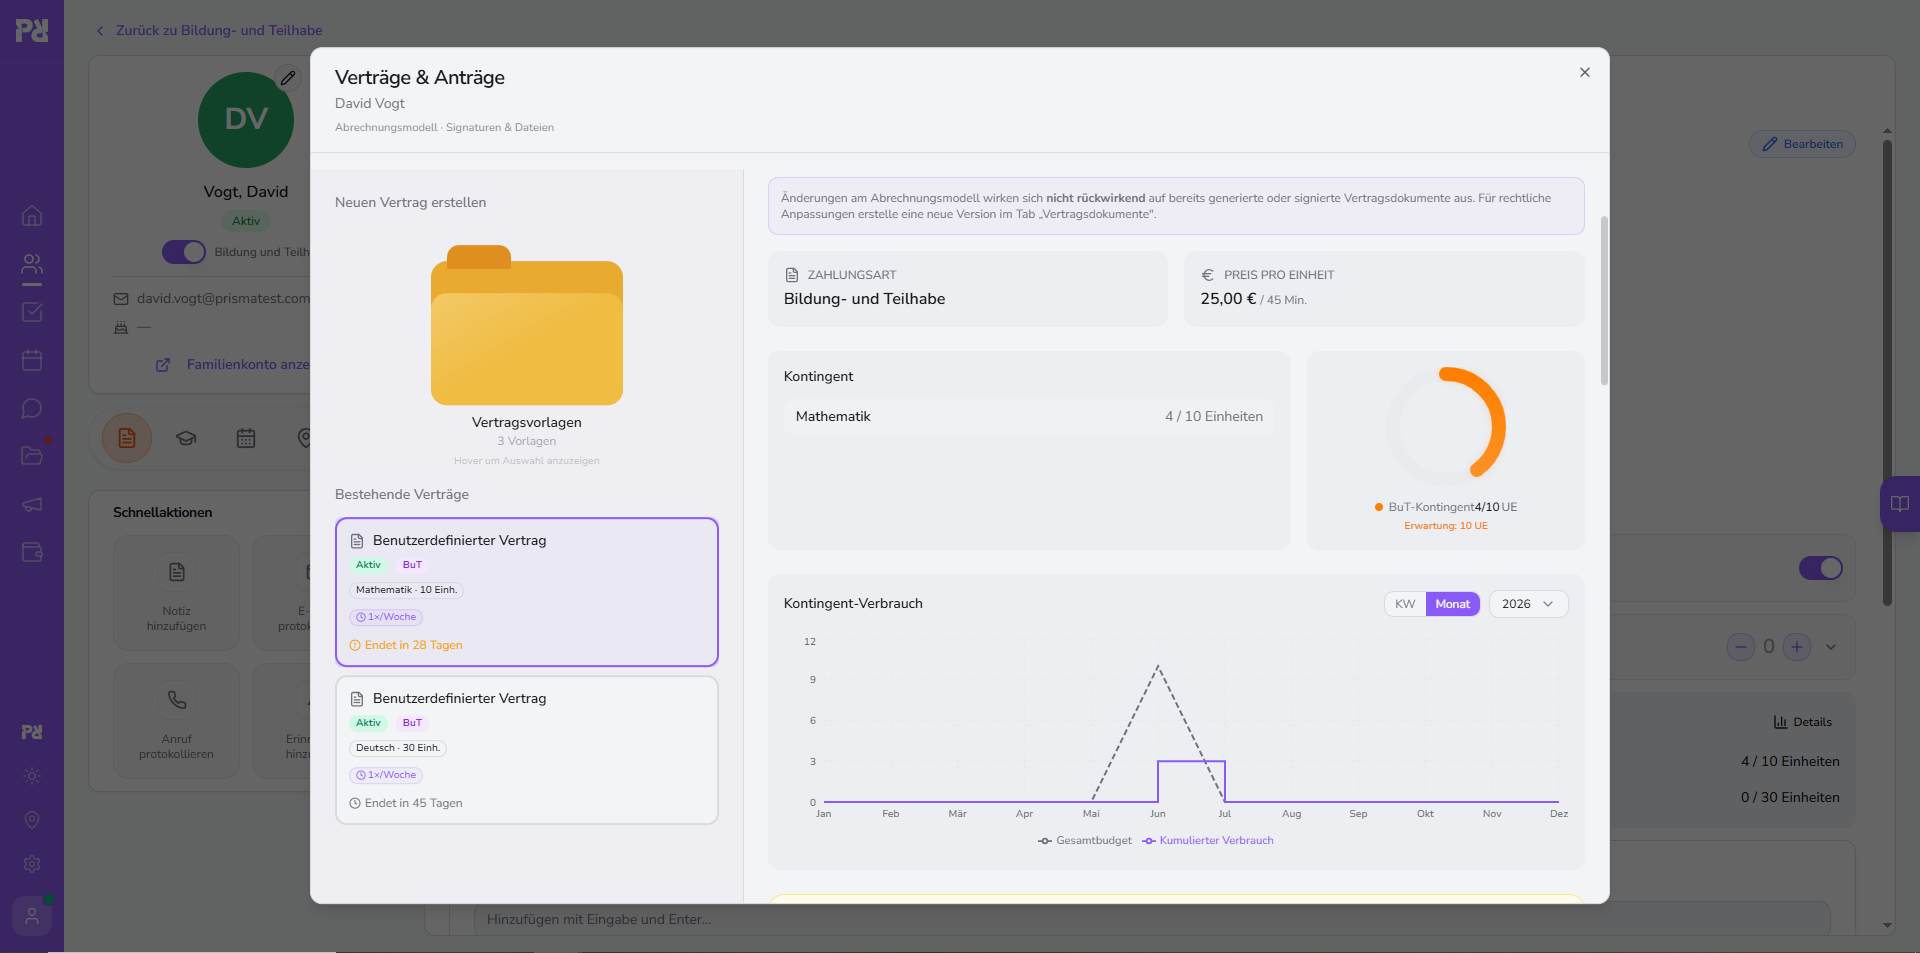Click the logo at the sidebar top

click(32, 31)
